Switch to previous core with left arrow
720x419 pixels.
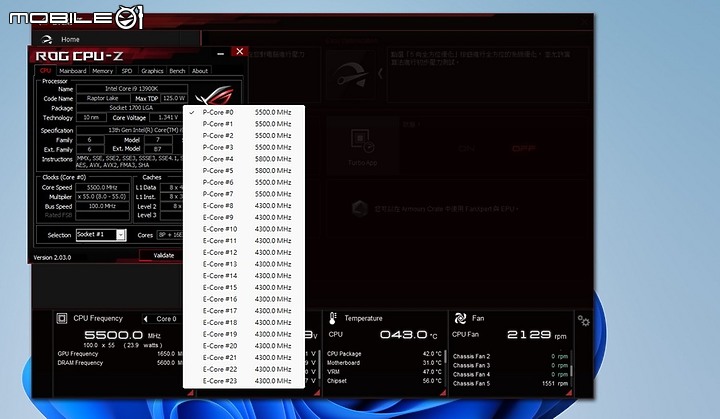pyautogui.click(x=146, y=319)
